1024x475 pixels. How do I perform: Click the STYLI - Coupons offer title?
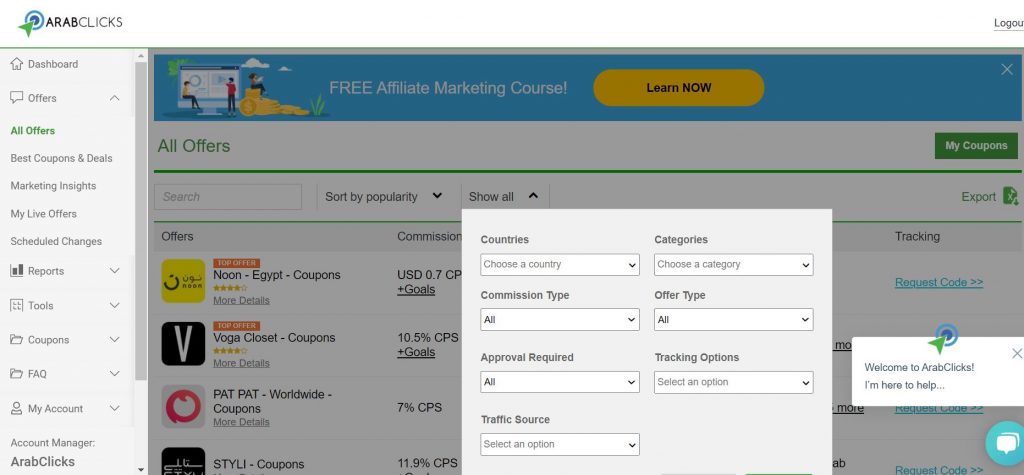coord(259,465)
